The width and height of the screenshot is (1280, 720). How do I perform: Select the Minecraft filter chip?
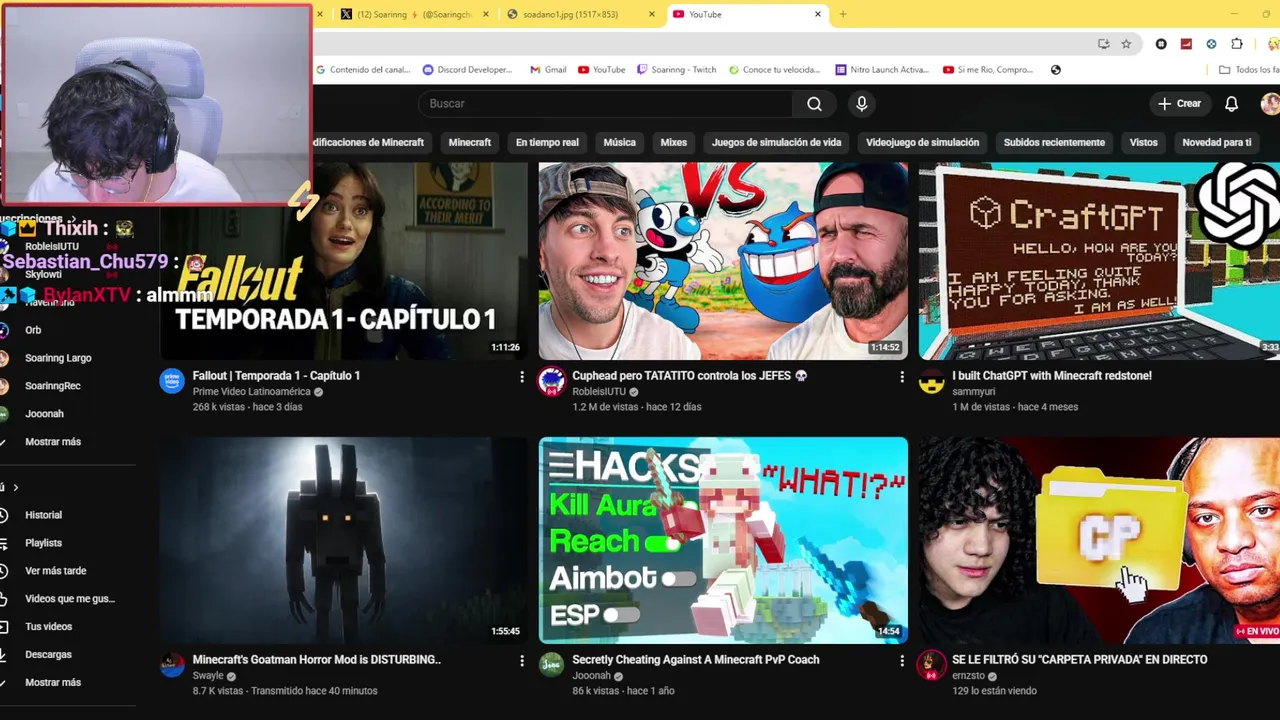470,142
